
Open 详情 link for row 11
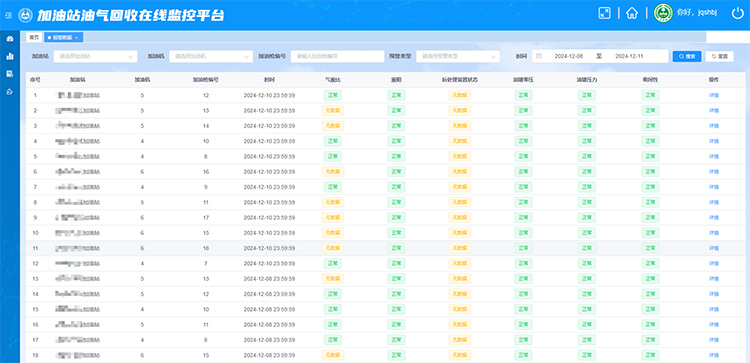point(714,248)
